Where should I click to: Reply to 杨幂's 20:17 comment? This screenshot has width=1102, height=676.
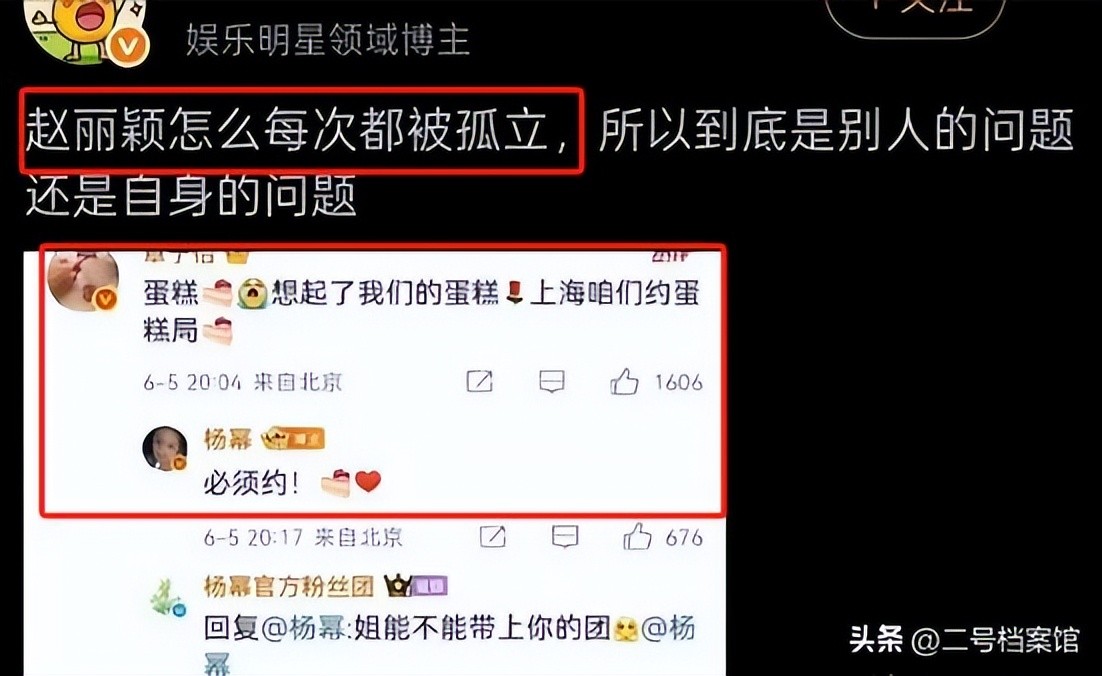click(564, 537)
